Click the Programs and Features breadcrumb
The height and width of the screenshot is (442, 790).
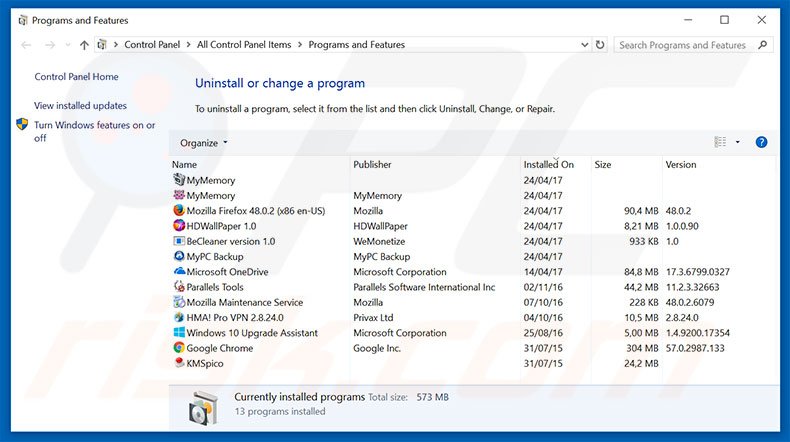click(357, 44)
